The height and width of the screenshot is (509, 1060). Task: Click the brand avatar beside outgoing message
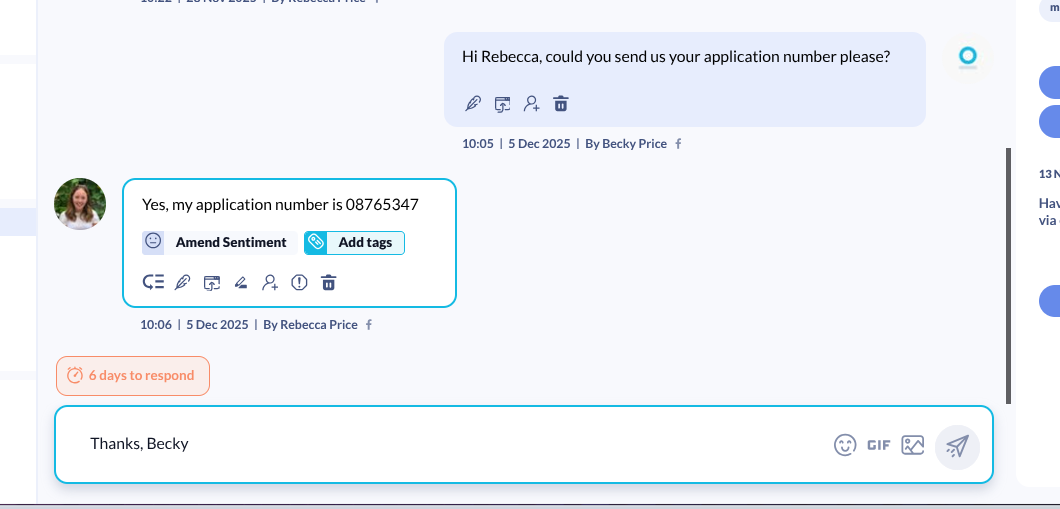tap(968, 57)
